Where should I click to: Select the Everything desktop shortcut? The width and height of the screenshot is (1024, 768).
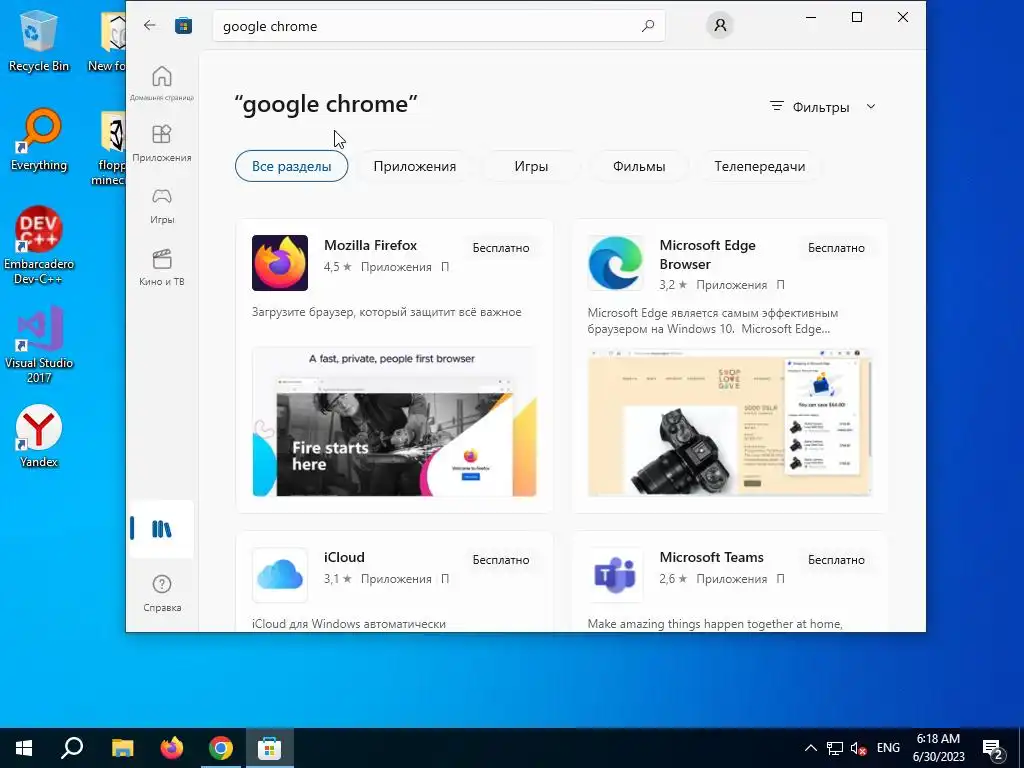point(39,140)
